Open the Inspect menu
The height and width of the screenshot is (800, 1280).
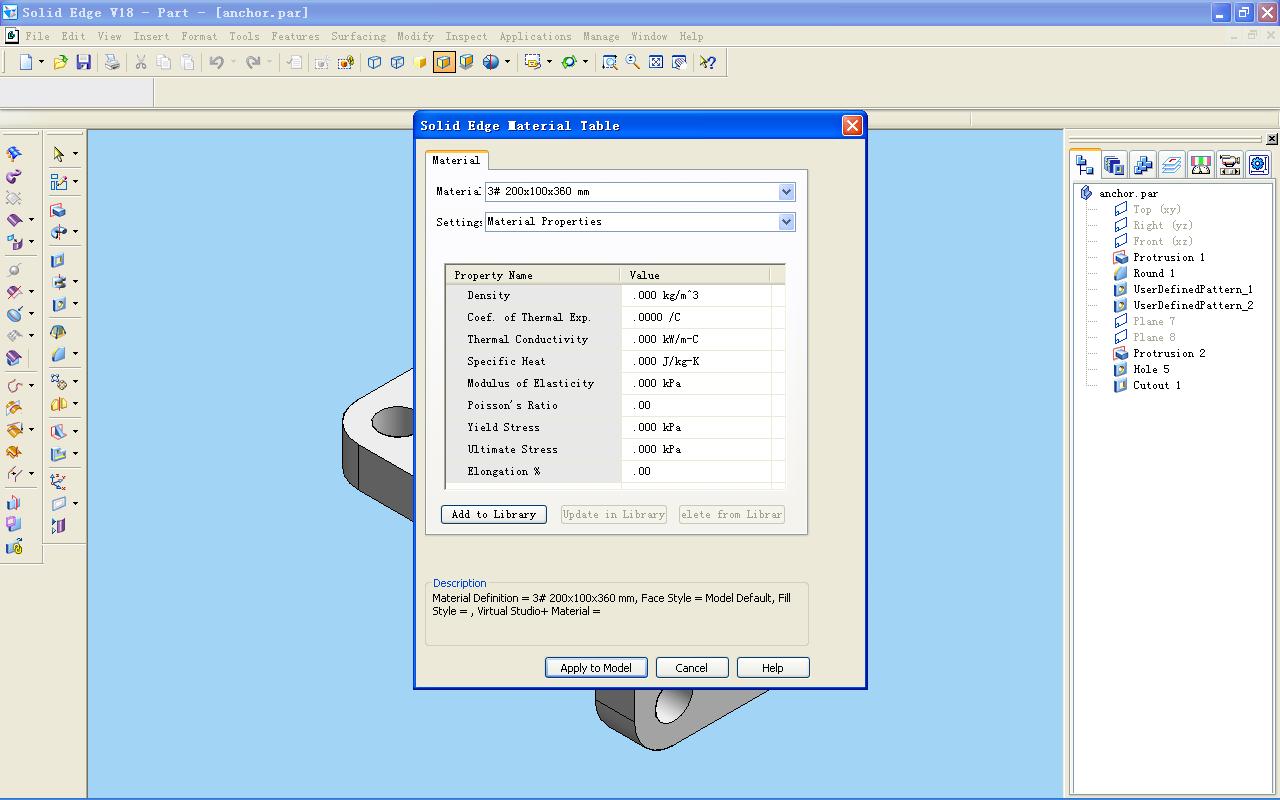467,36
